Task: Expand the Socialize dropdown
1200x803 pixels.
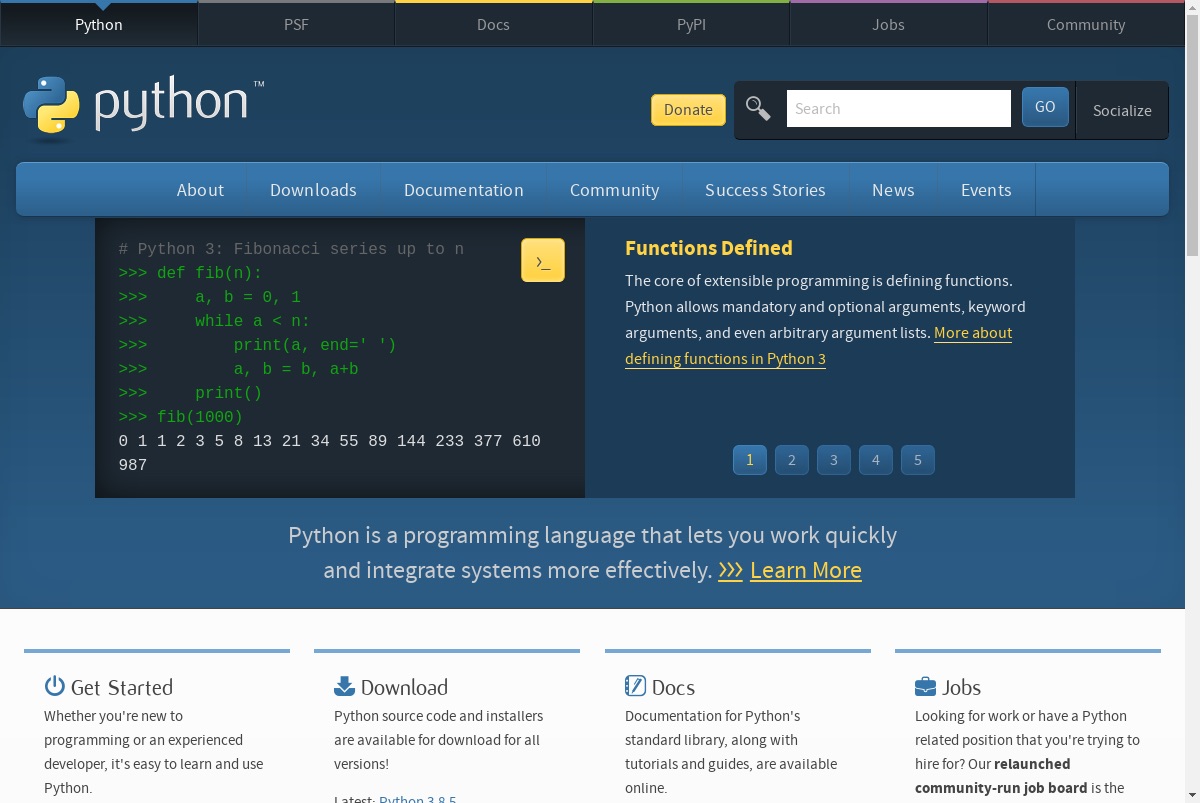Action: pyautogui.click(x=1122, y=110)
